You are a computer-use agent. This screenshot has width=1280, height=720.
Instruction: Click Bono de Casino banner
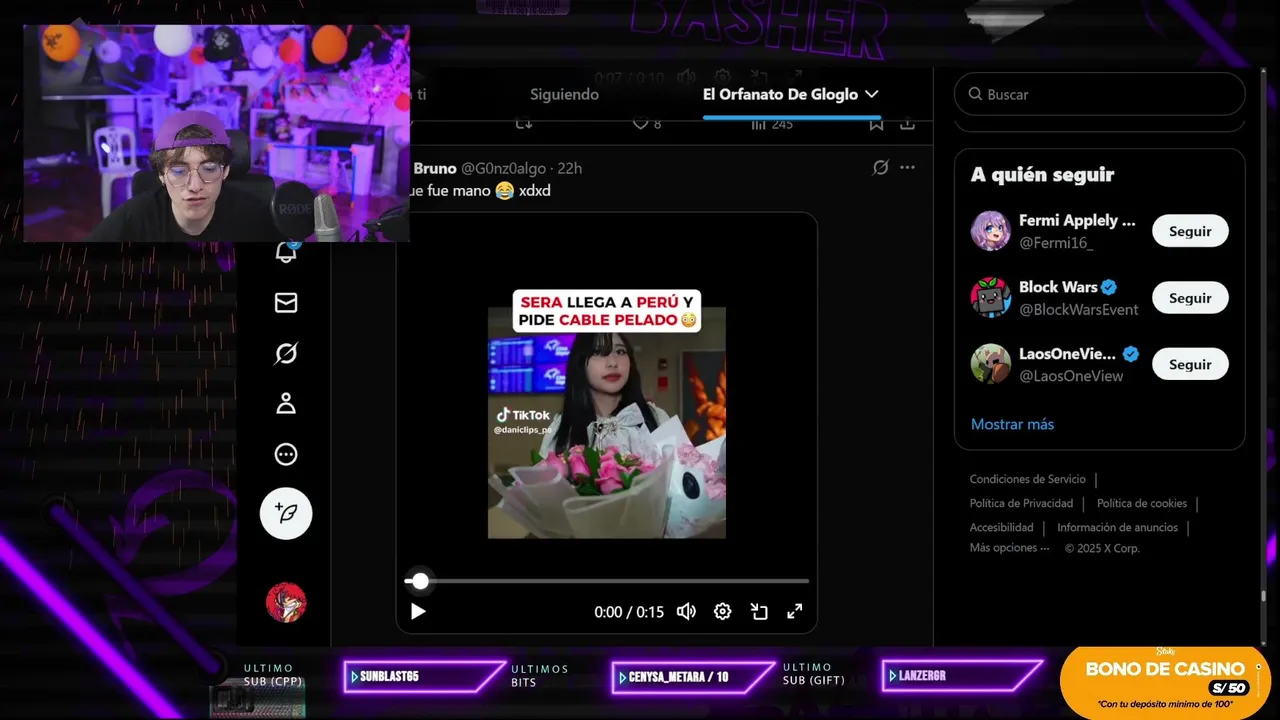1165,682
